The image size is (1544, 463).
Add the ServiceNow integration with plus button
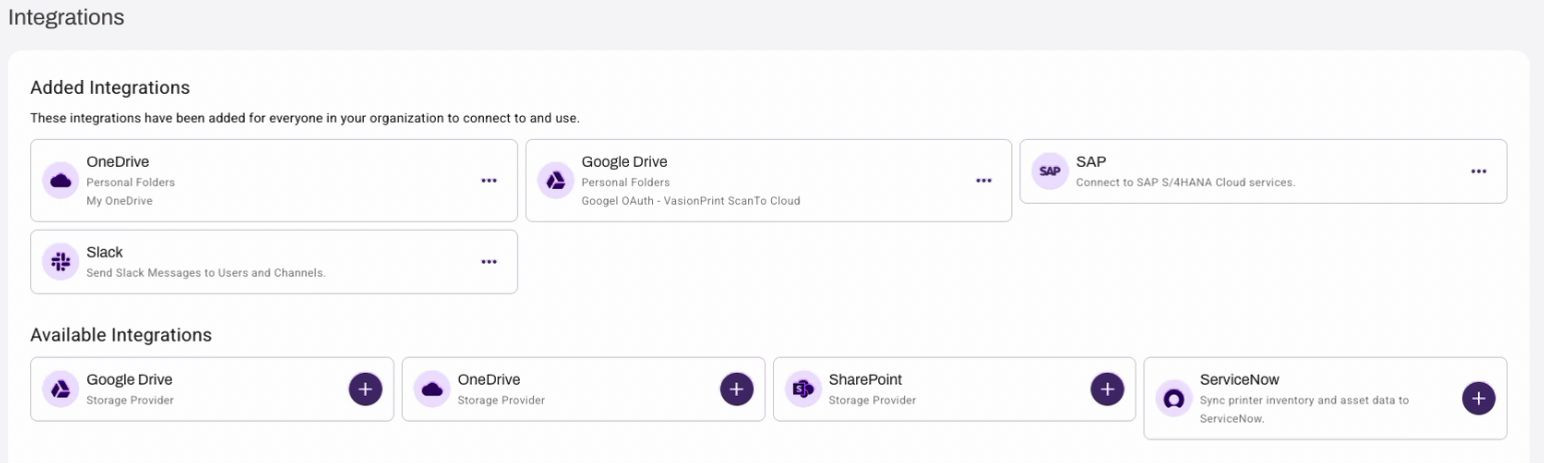click(1478, 398)
